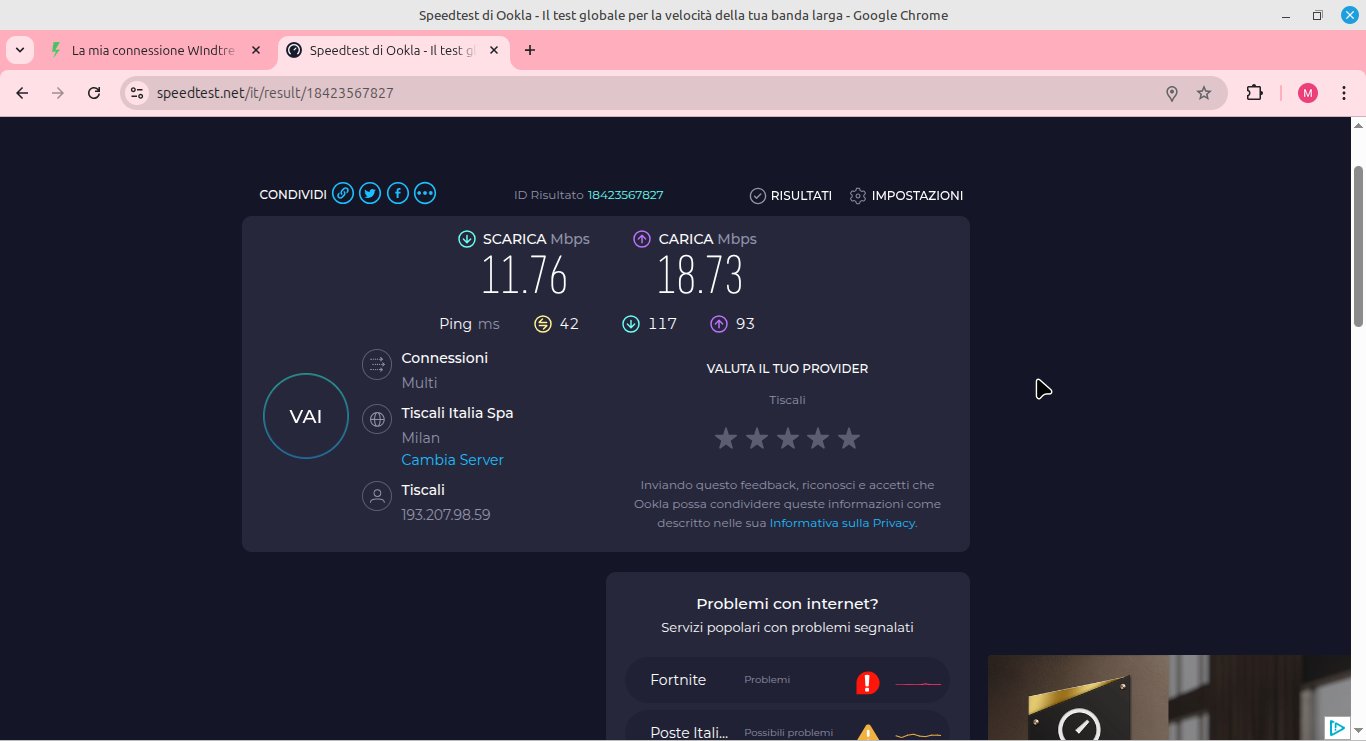Switch to La mia connessione Windtre tab

(152, 50)
